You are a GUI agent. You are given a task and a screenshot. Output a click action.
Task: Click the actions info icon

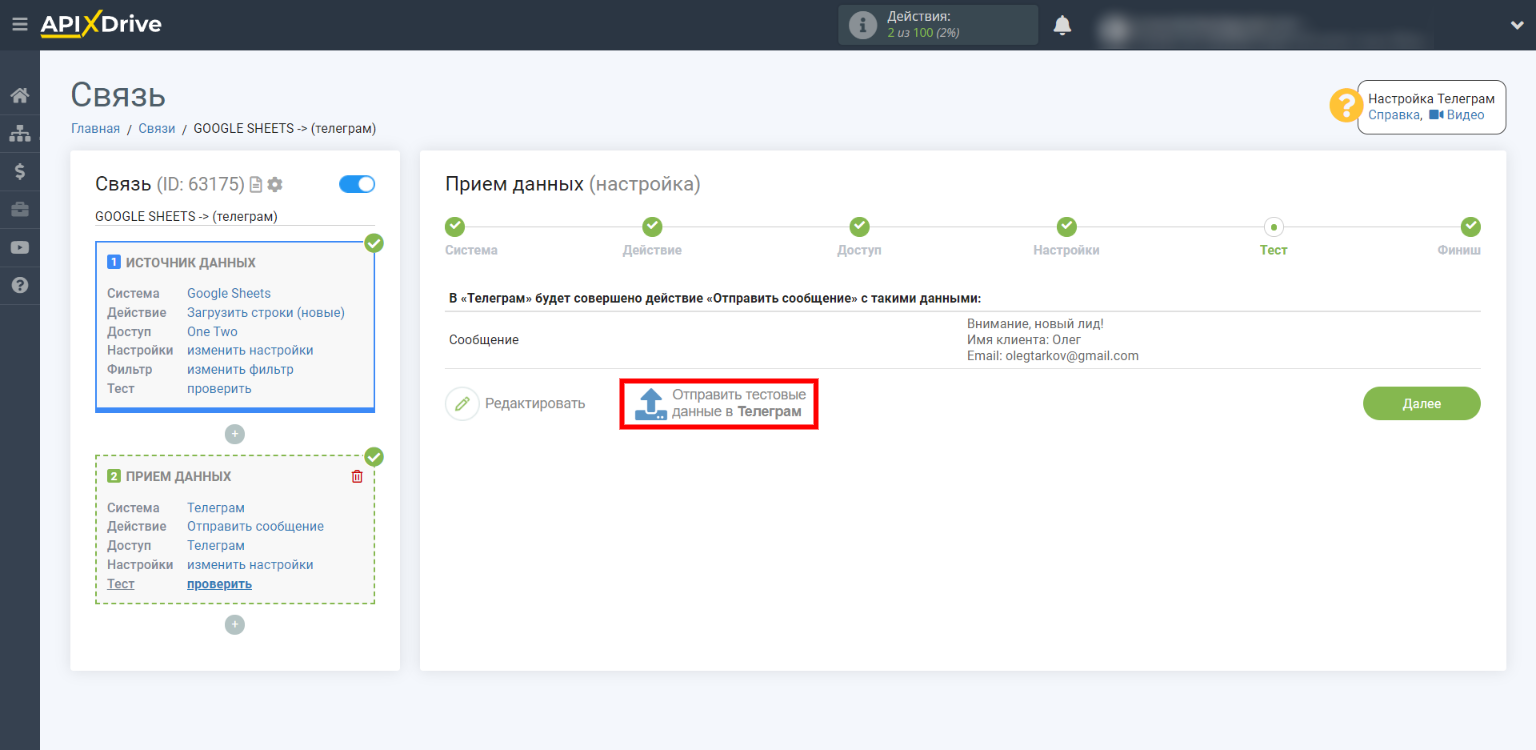click(x=862, y=26)
